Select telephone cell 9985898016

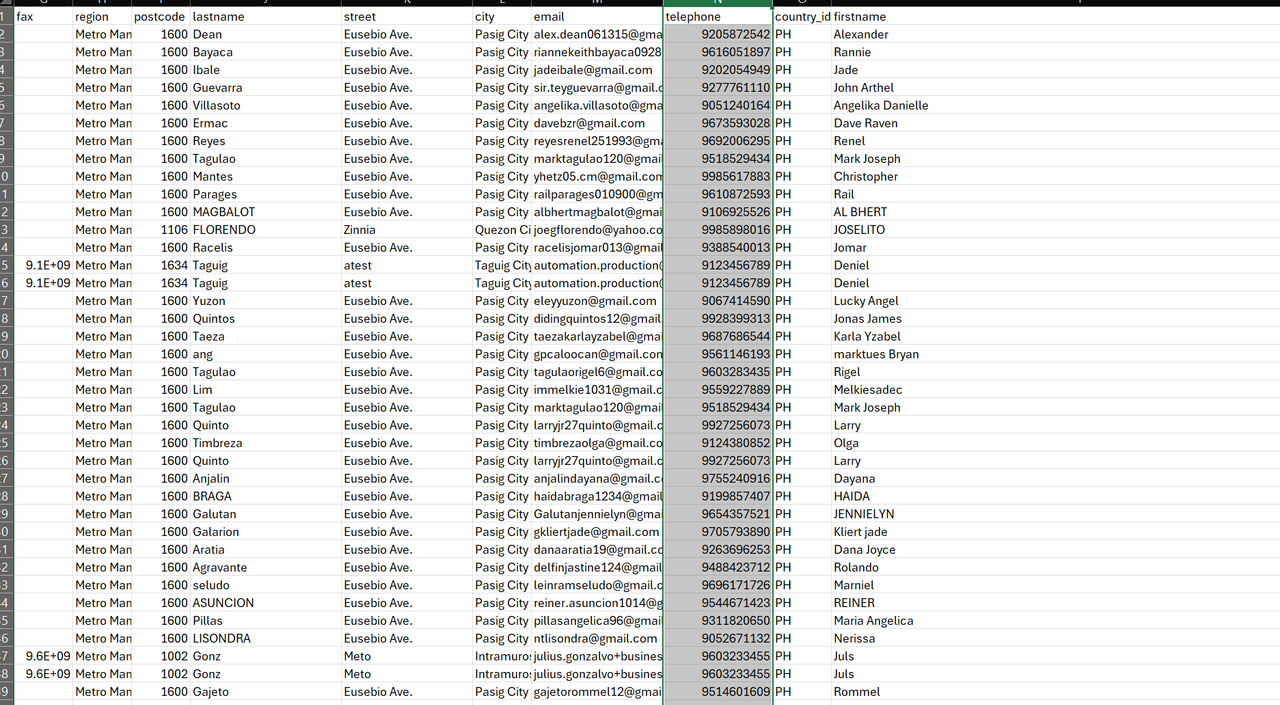tap(718, 230)
